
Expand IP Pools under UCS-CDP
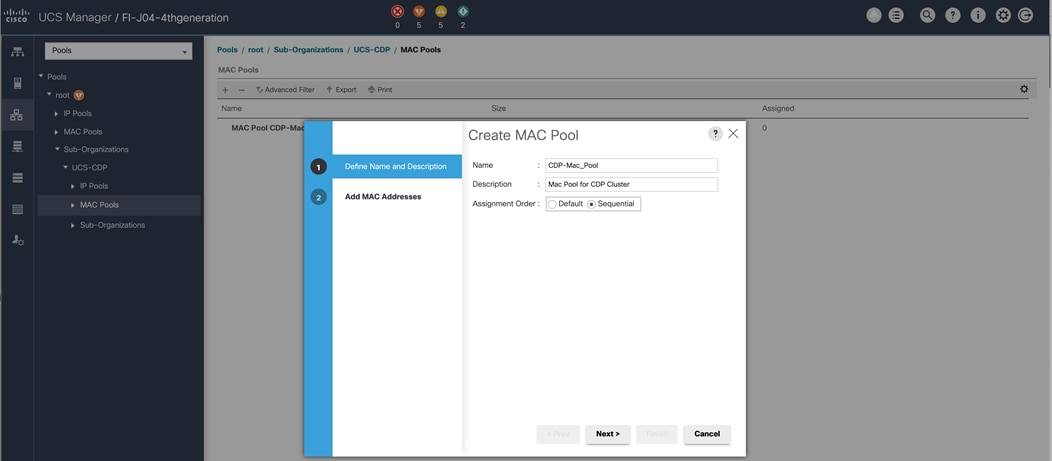click(73, 186)
